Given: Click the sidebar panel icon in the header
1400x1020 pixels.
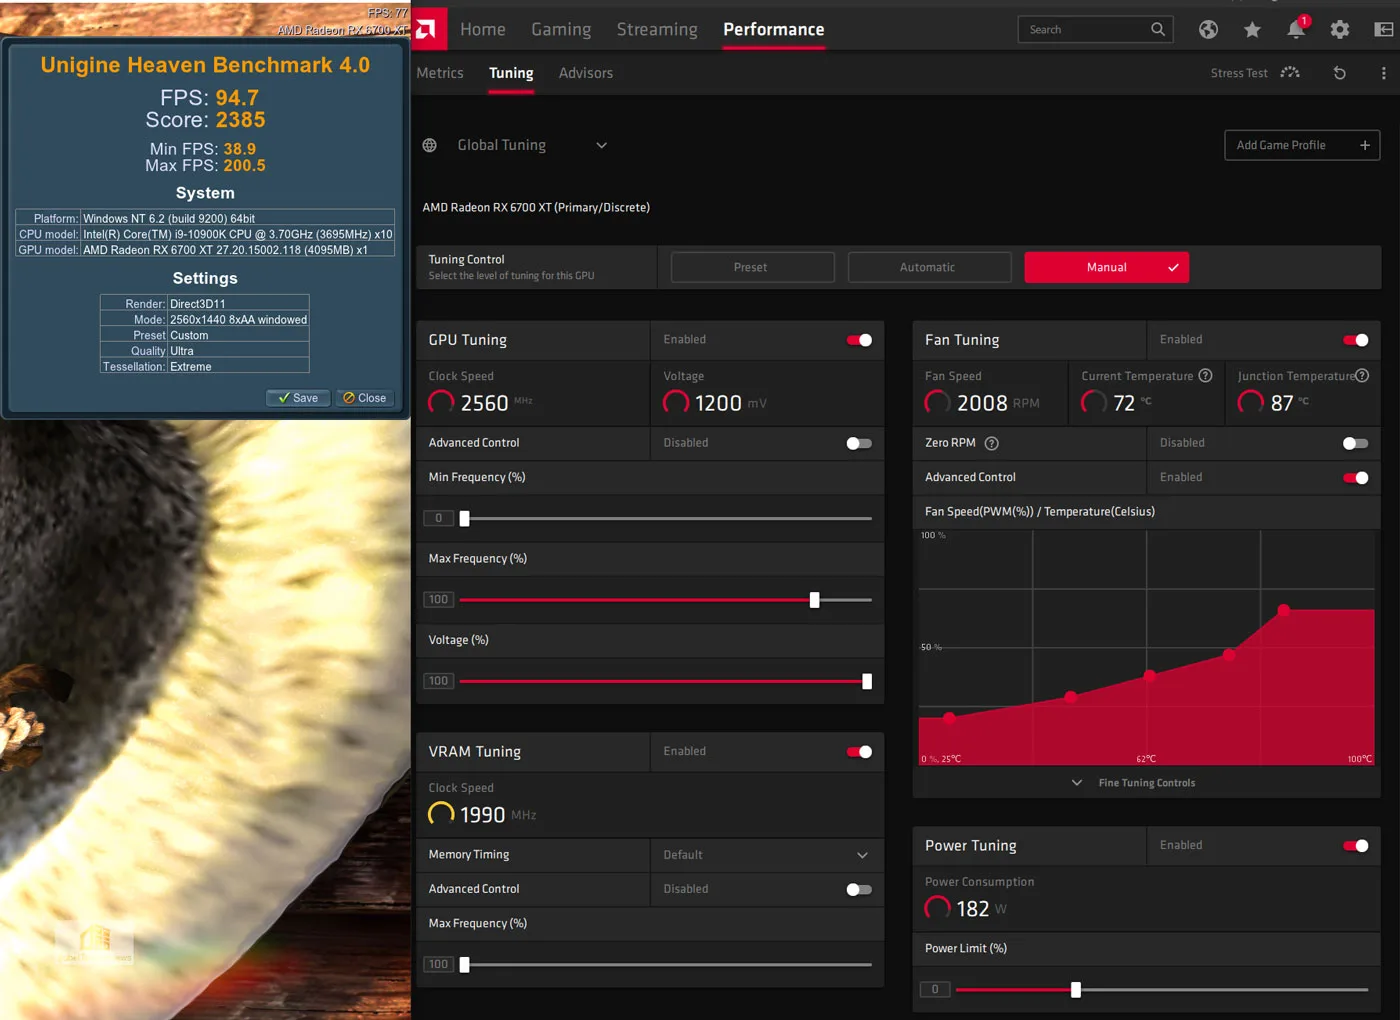Looking at the screenshot, I should (x=1384, y=30).
